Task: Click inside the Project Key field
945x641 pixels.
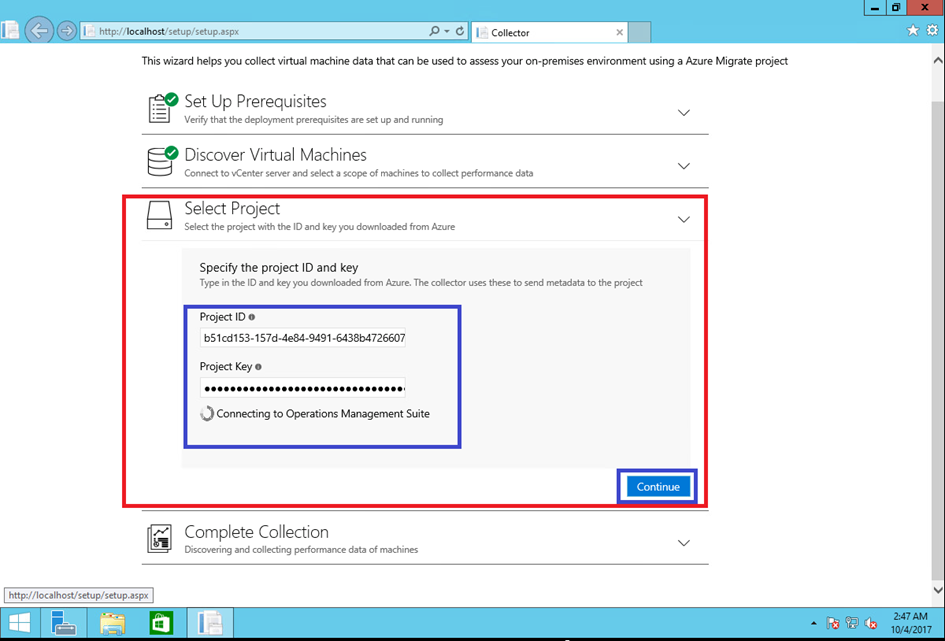Action: [303, 388]
